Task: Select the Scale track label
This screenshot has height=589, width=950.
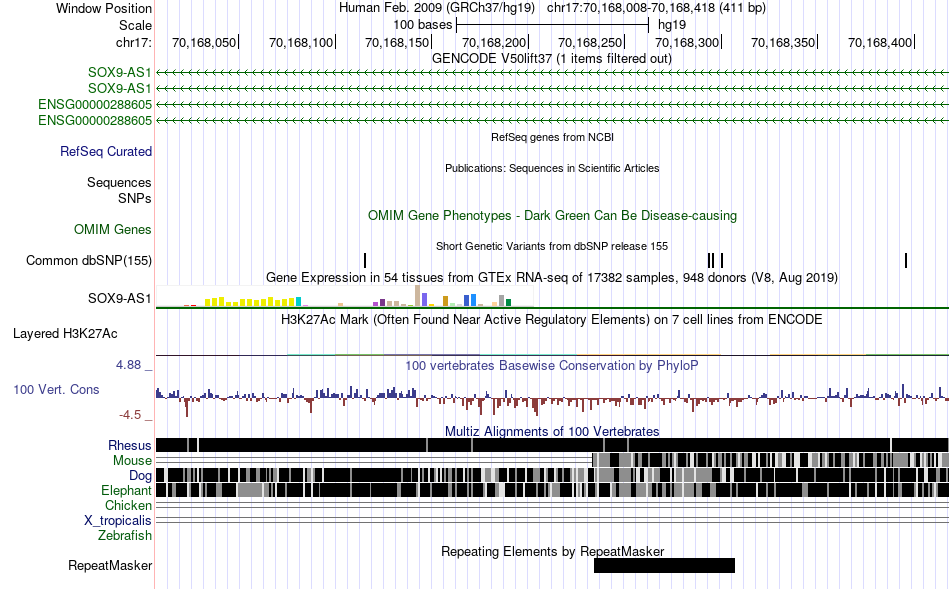Action: click(135, 25)
